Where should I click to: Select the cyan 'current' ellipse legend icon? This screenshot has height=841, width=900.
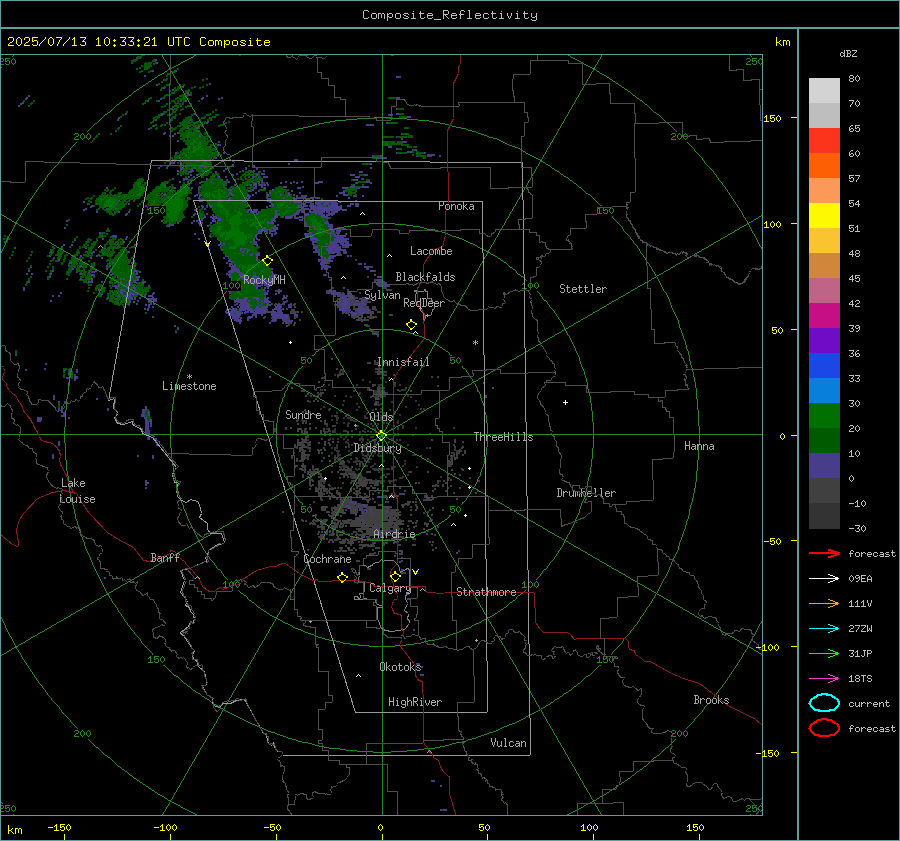(x=824, y=703)
